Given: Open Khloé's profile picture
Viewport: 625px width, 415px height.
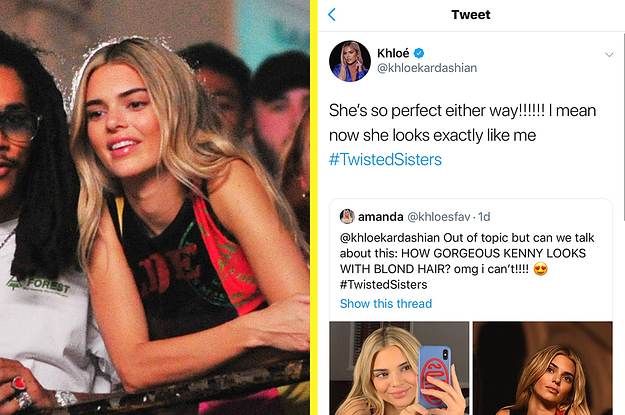Looking at the screenshot, I should 353,60.
